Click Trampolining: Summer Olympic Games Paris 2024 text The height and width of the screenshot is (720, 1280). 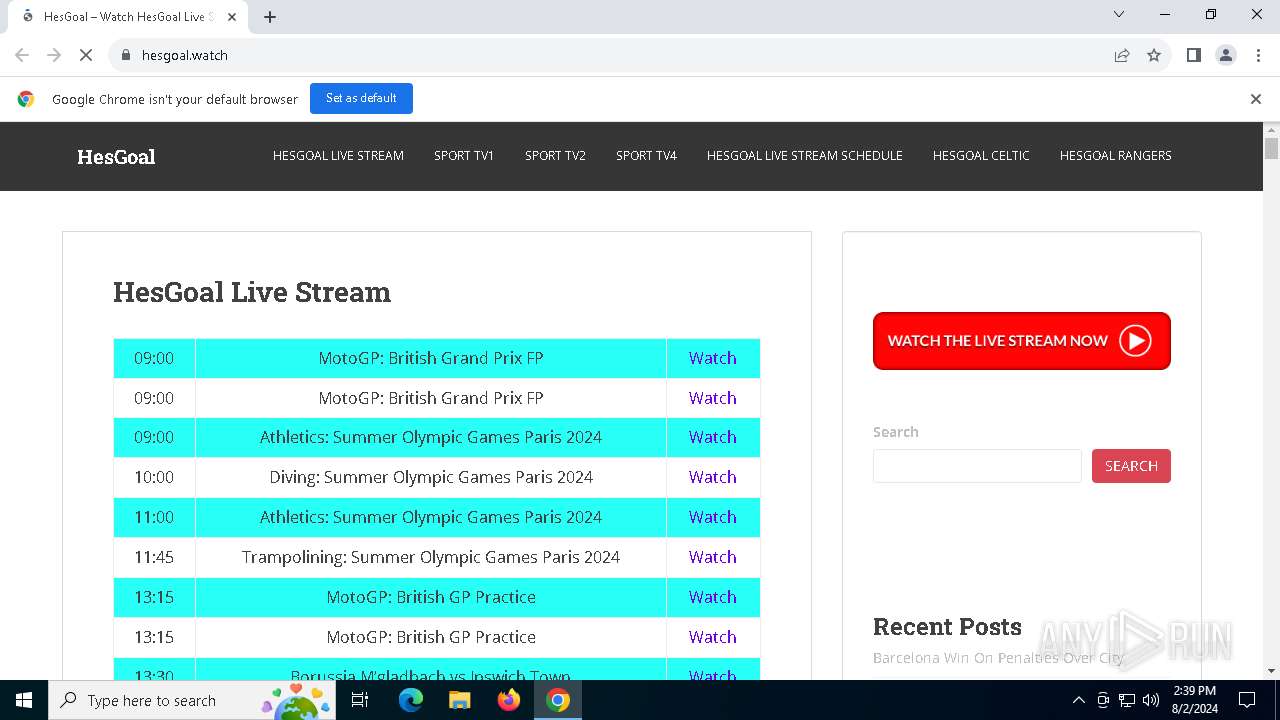click(431, 557)
